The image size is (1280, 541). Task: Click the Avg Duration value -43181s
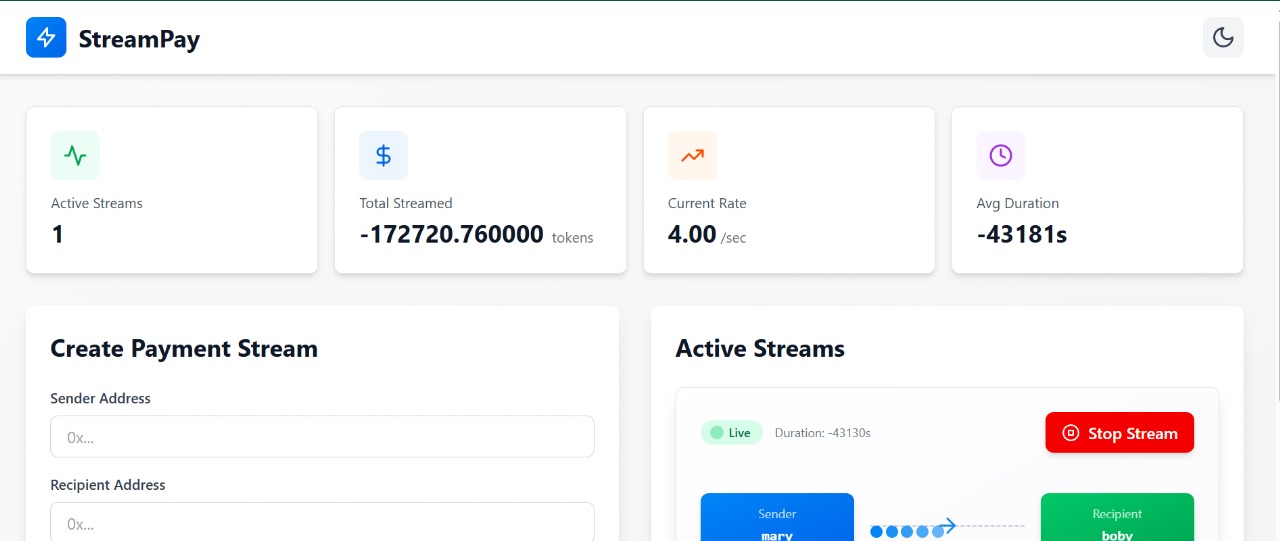pos(1021,235)
